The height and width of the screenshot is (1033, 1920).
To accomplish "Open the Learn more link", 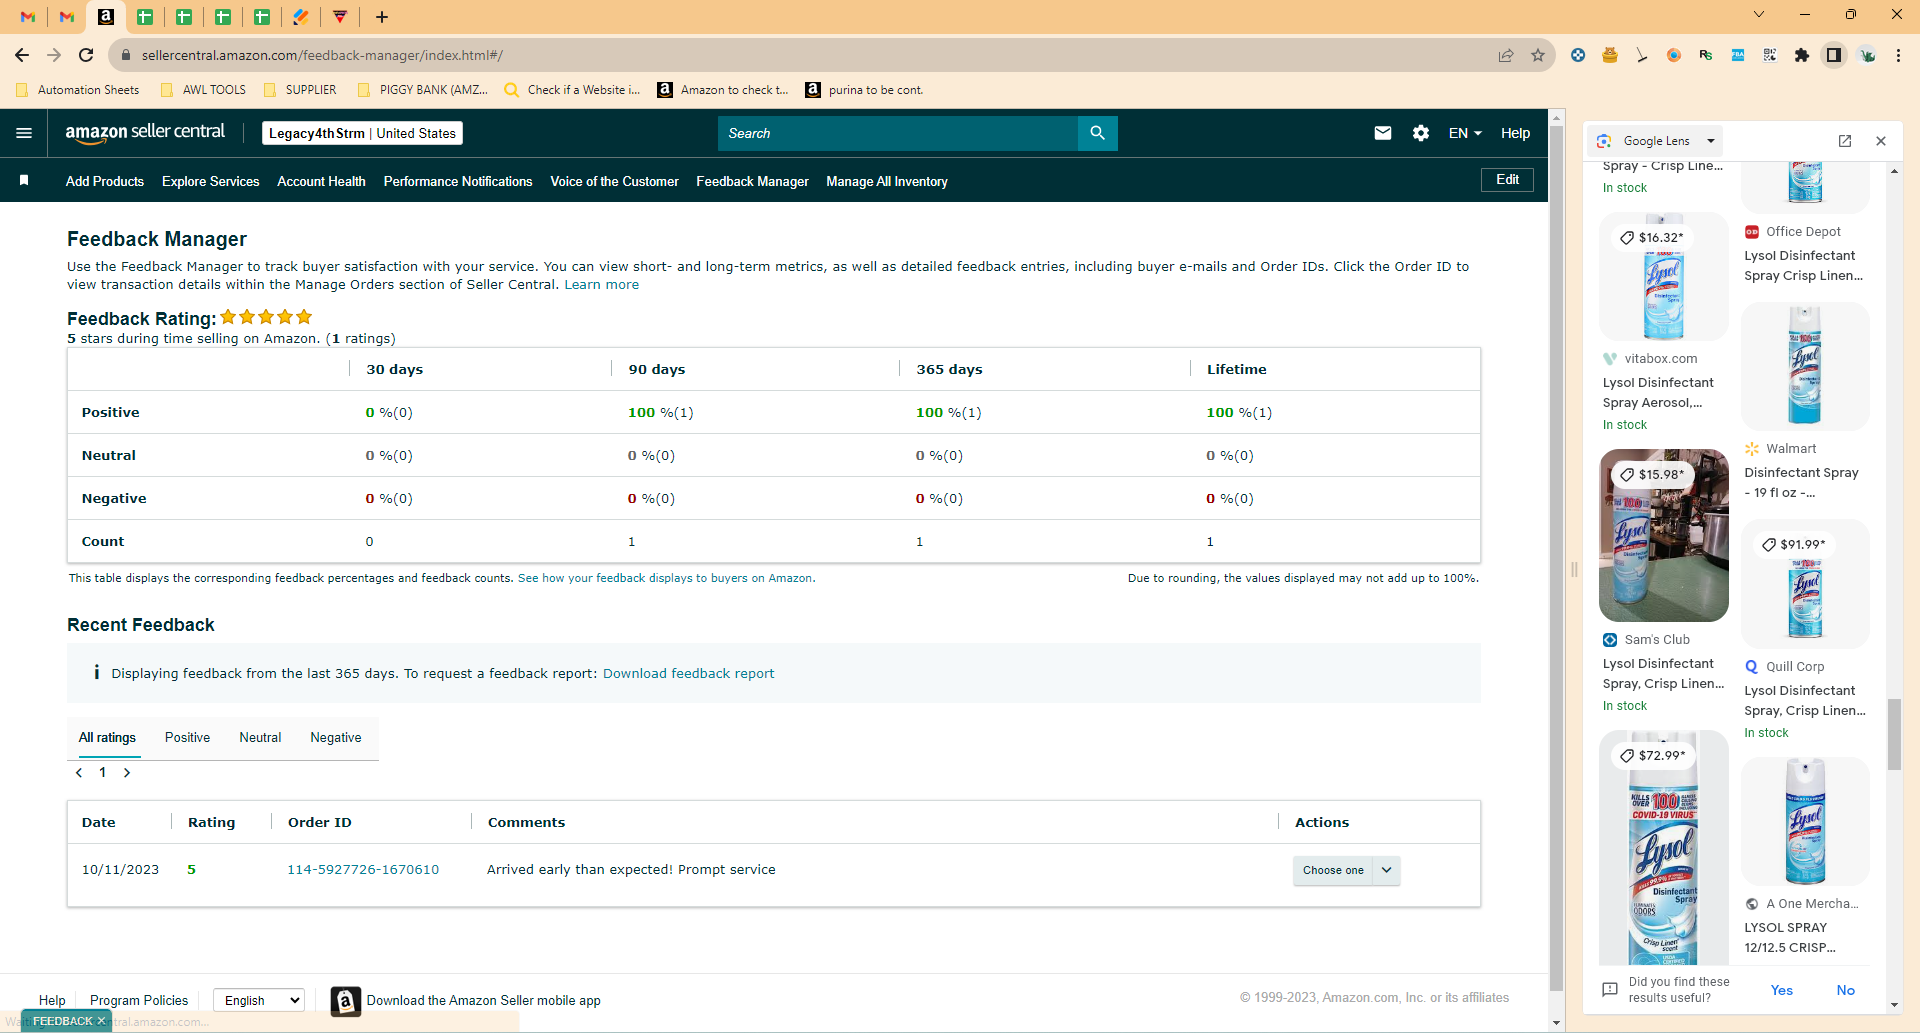I will tap(602, 285).
